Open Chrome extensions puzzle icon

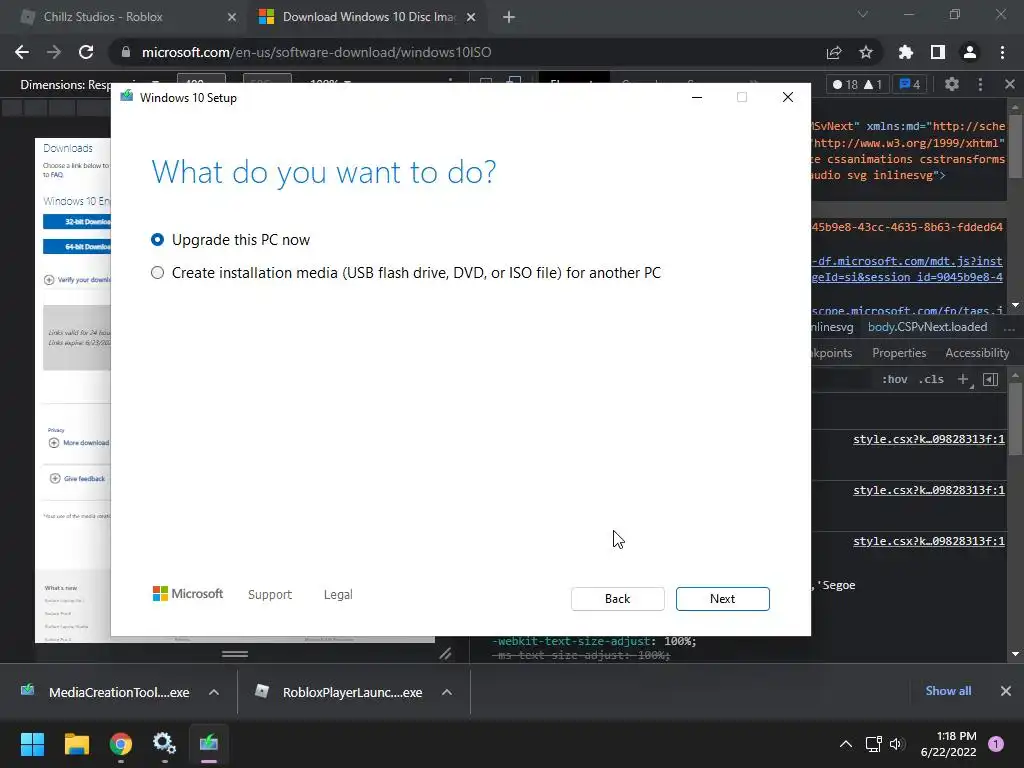tap(905, 52)
